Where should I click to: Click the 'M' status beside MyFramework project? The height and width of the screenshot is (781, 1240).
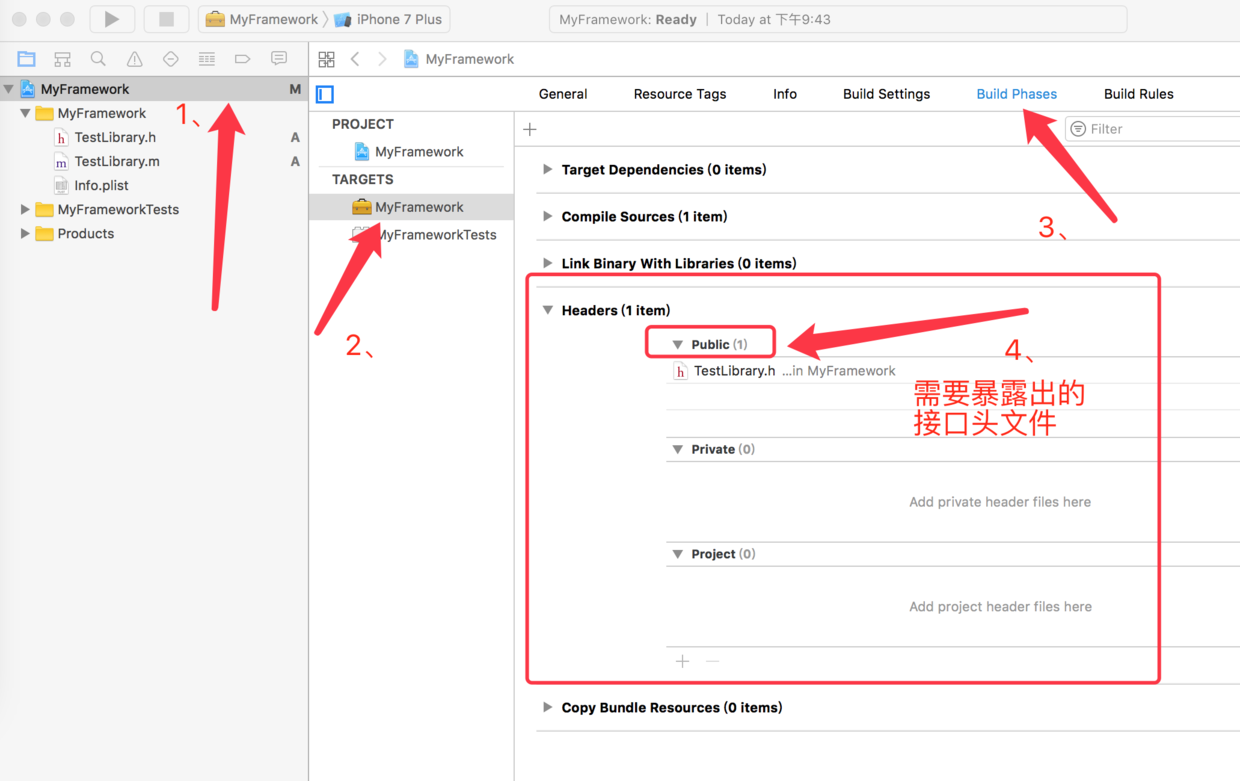tap(295, 89)
